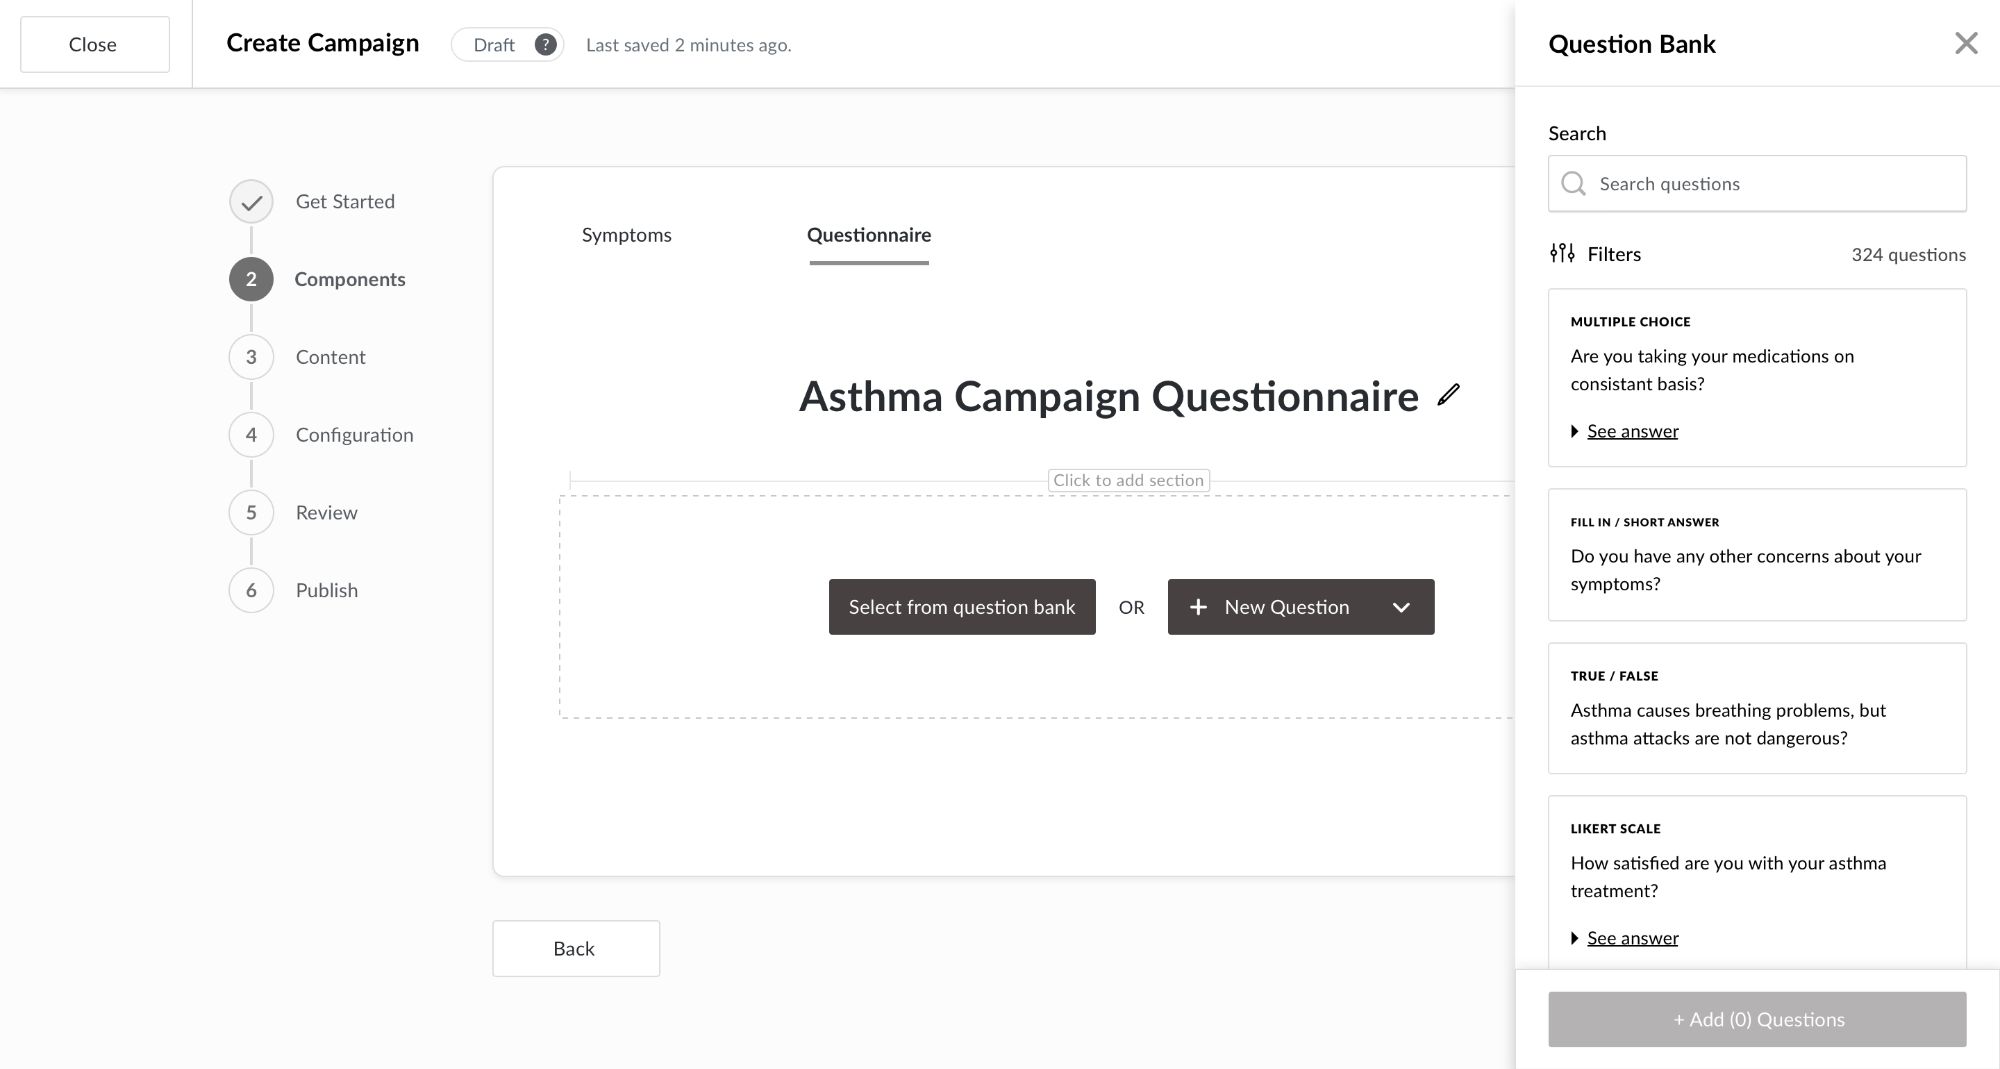Screen dimensions: 2000x1069
Task: Open the Draft status help tooltip
Action: (x=545, y=44)
